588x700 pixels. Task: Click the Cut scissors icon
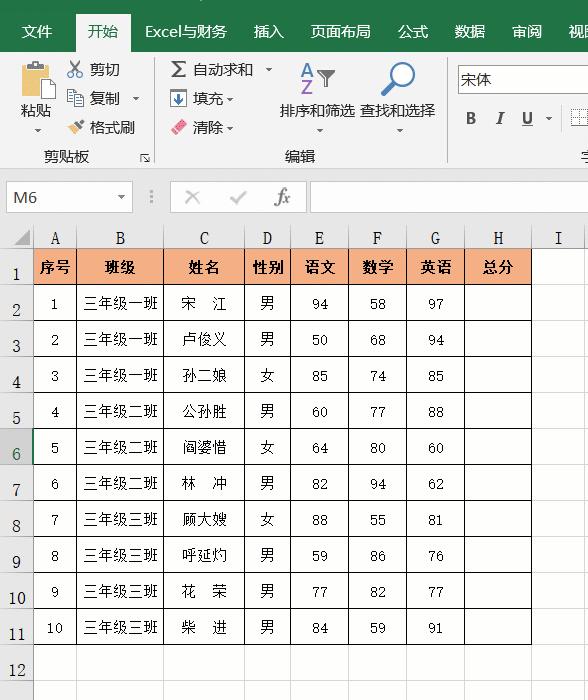(x=75, y=69)
